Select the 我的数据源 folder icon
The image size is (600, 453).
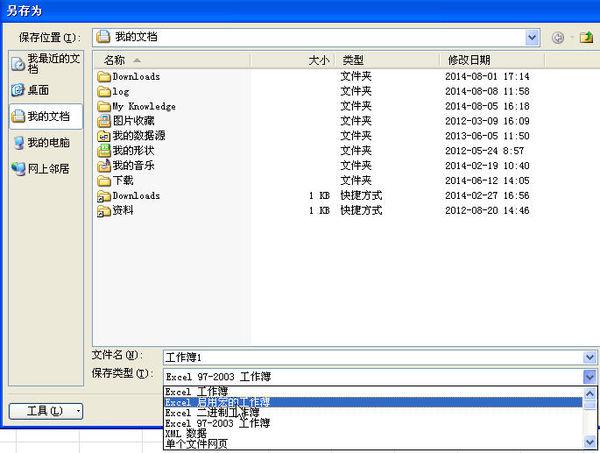(x=104, y=136)
